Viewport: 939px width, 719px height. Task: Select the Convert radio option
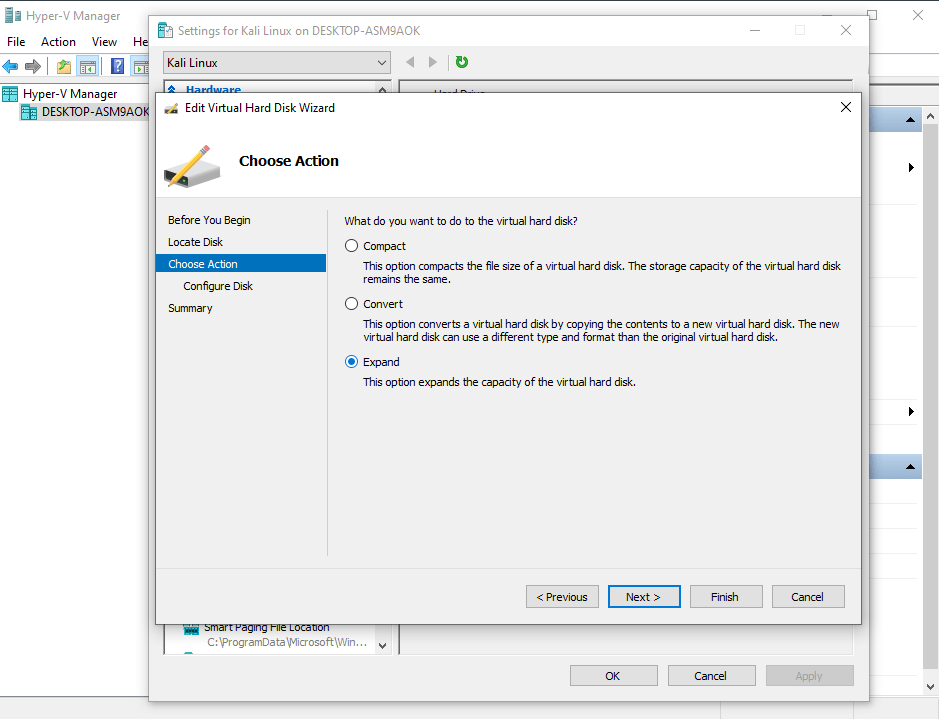click(352, 304)
